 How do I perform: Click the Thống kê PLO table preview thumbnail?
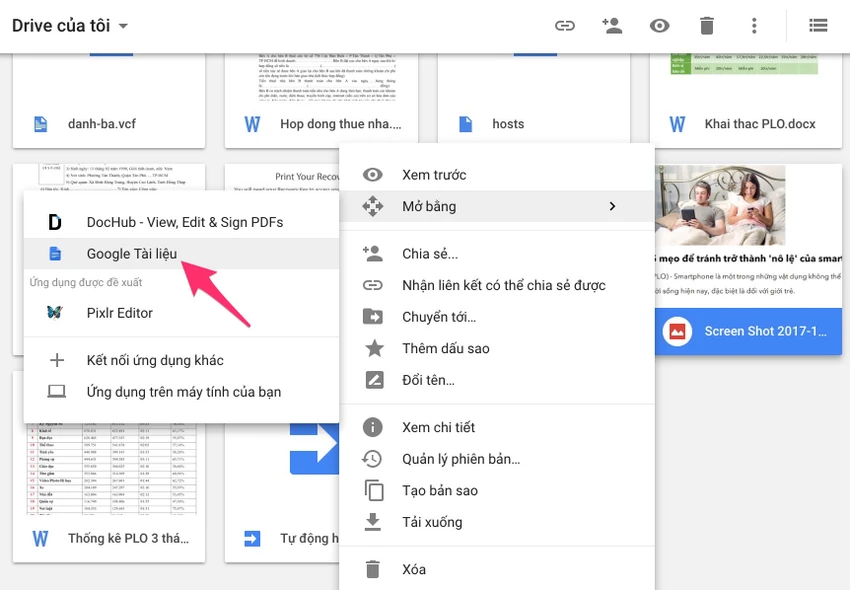(x=112, y=469)
